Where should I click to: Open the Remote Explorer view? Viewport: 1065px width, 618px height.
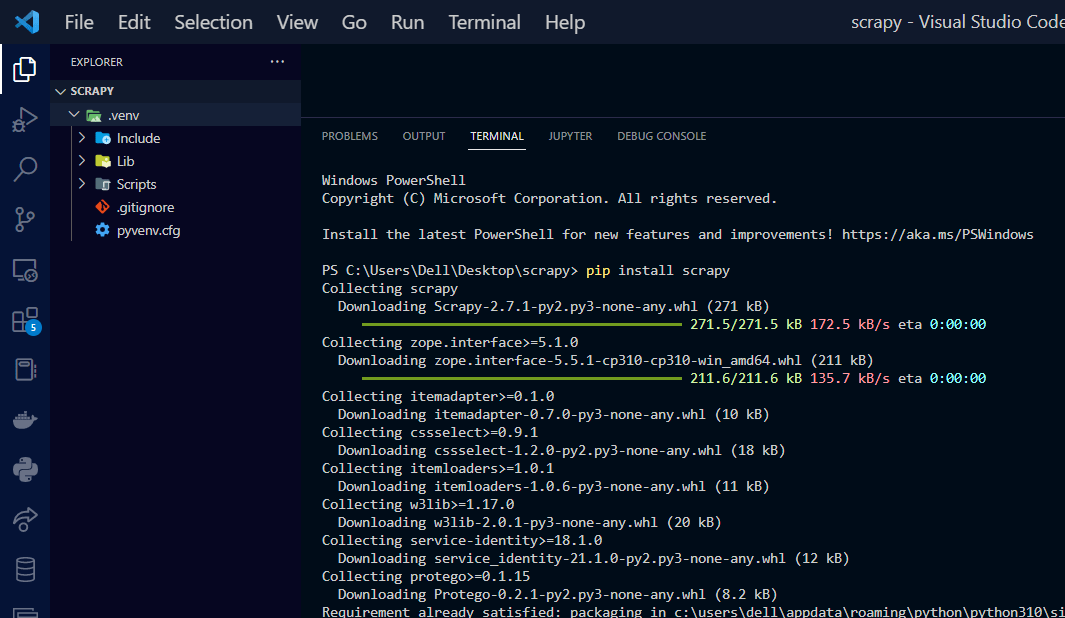coord(25,270)
